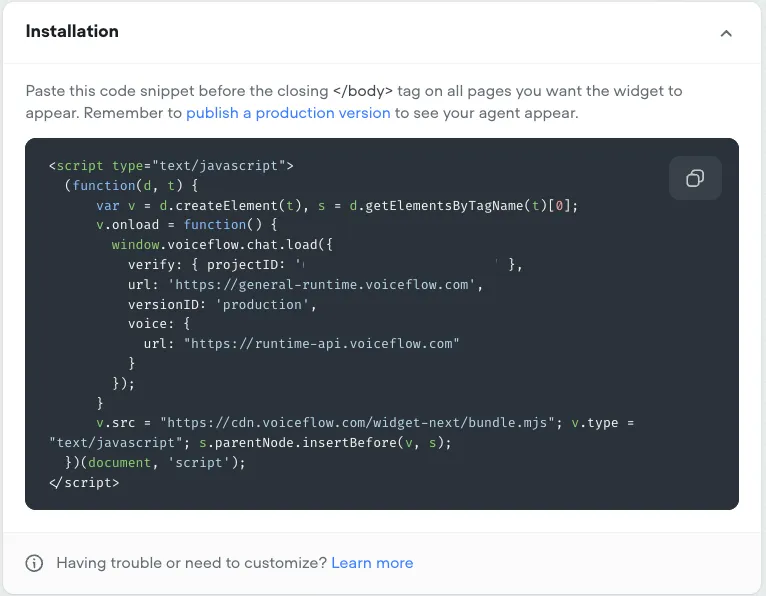Click the general-runtime.voiceflow.com URL line
This screenshot has height=596, width=766.
tap(305, 284)
